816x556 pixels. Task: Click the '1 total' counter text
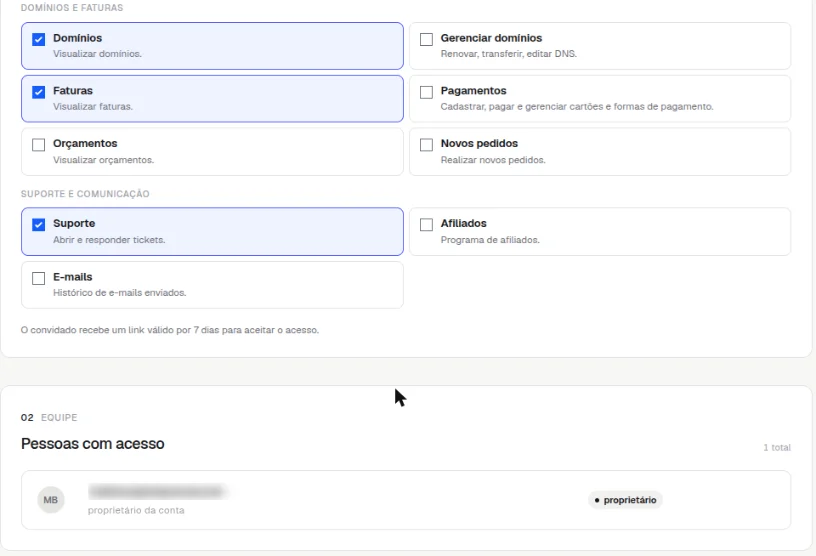coord(777,448)
